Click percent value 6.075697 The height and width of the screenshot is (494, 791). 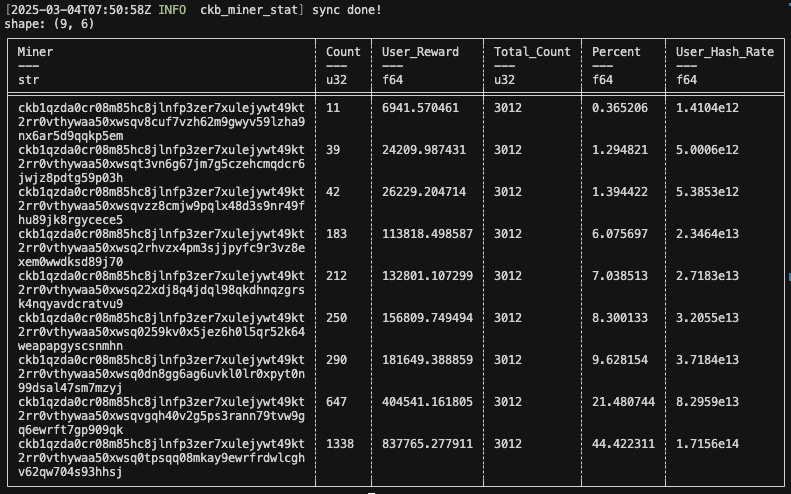click(x=619, y=234)
